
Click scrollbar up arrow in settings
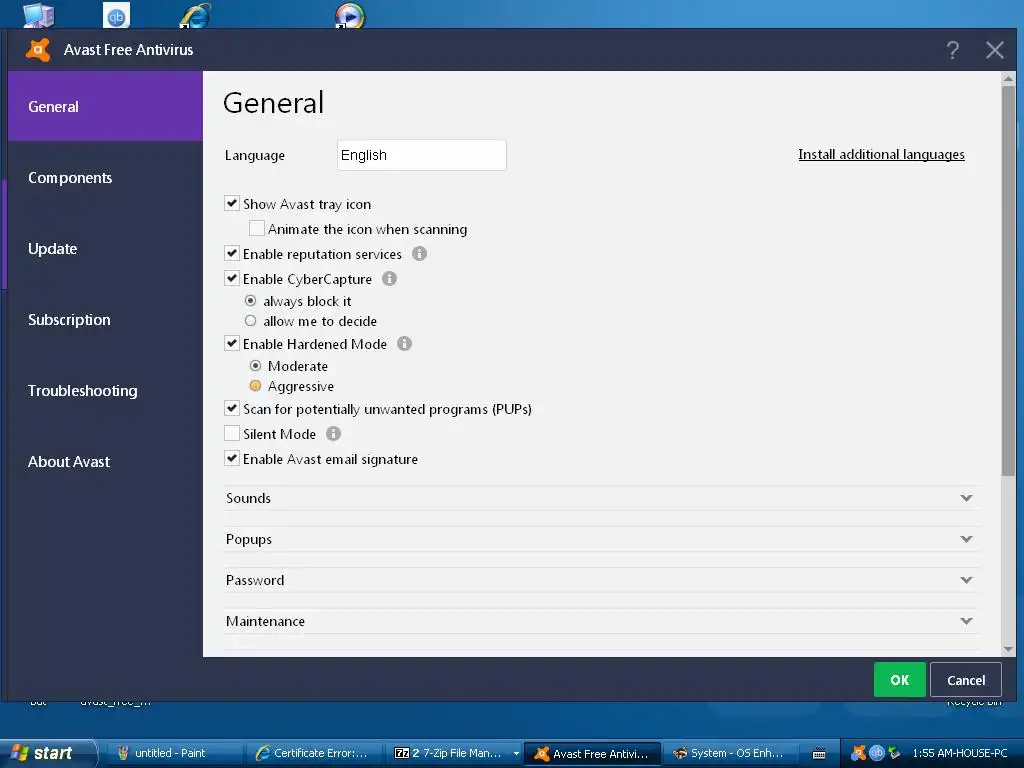coord(1008,79)
